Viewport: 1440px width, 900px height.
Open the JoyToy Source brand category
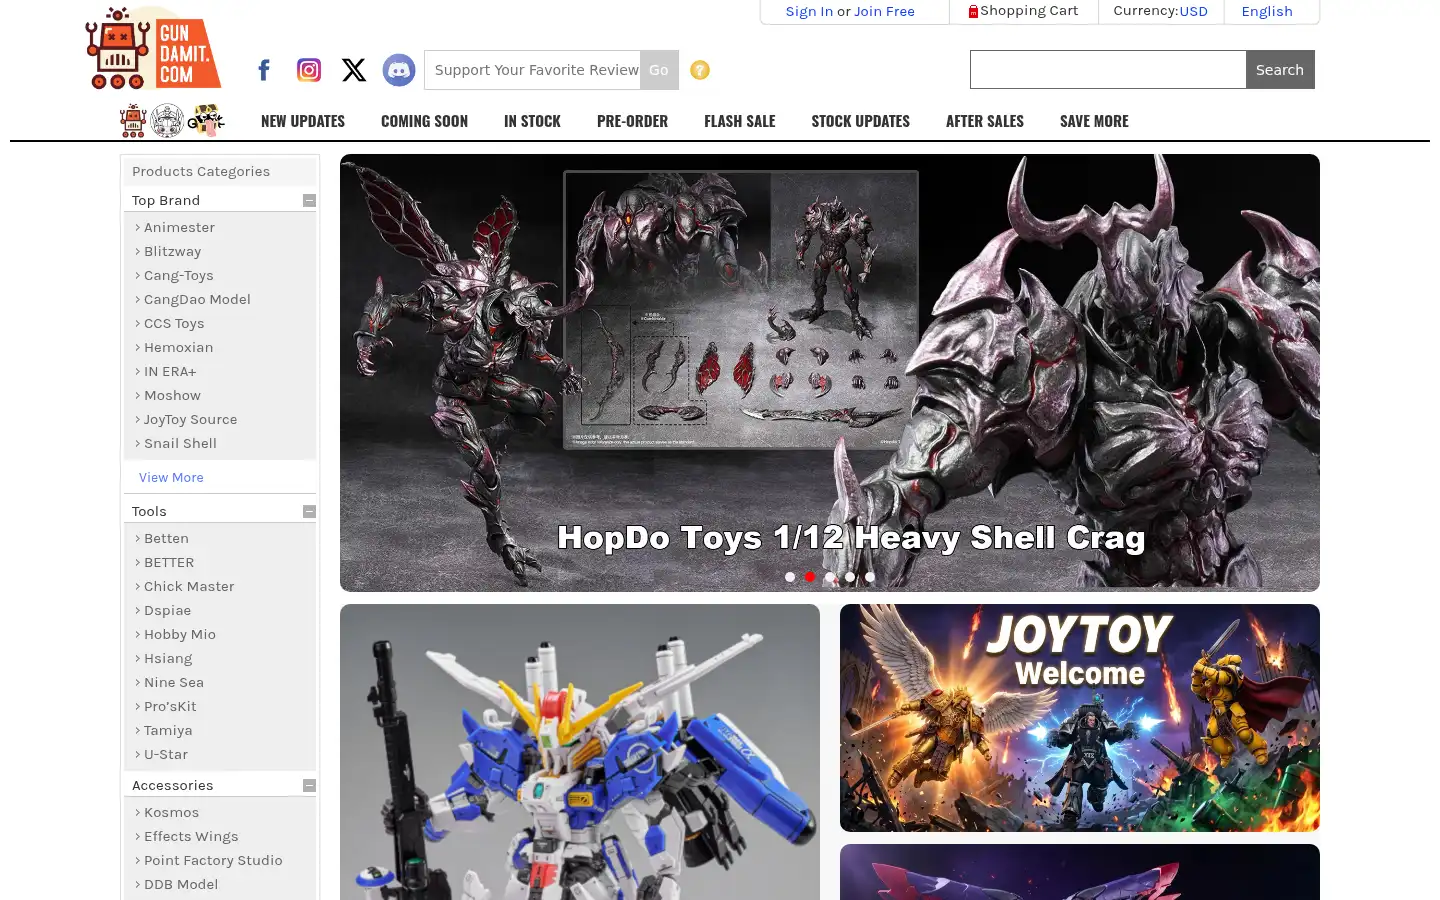click(x=190, y=420)
